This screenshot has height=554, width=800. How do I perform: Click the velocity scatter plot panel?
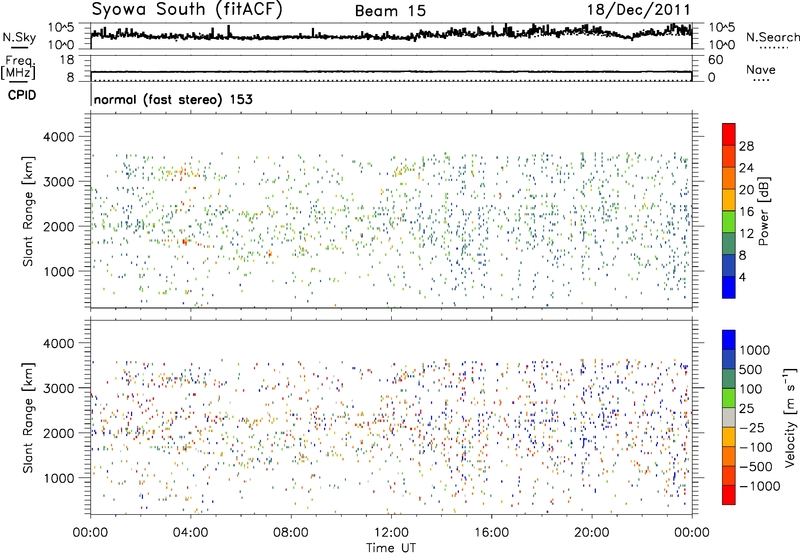391,416
